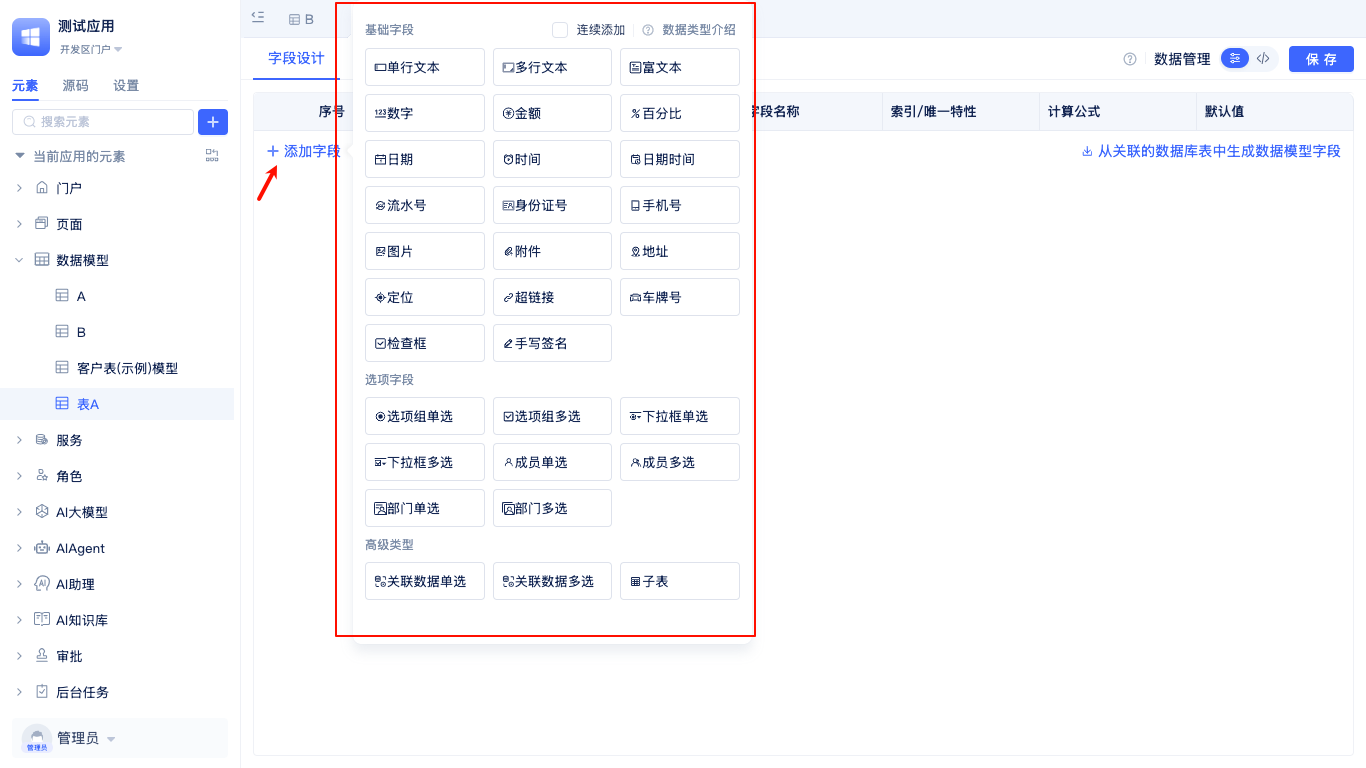The height and width of the screenshot is (768, 1366).
Task: Select the 手机号 field type
Action: point(680,205)
